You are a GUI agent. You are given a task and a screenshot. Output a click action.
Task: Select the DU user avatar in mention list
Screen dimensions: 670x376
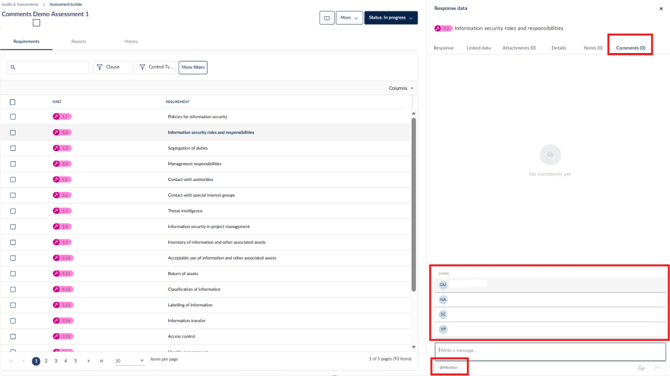(443, 285)
